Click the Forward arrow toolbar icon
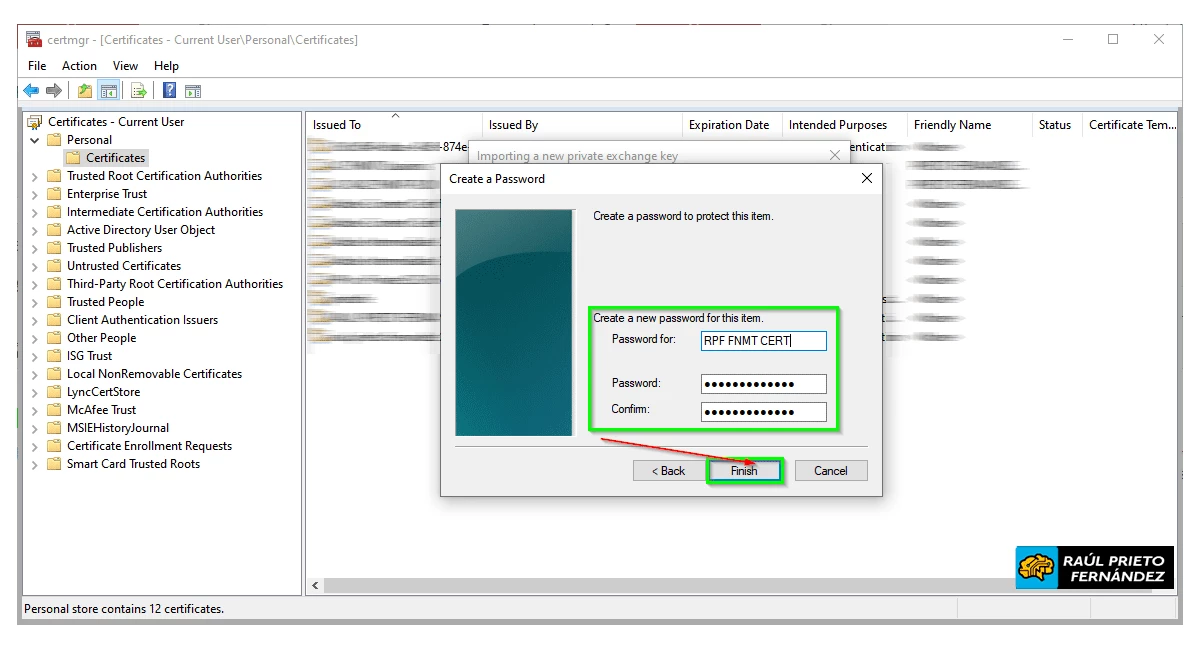 54,91
